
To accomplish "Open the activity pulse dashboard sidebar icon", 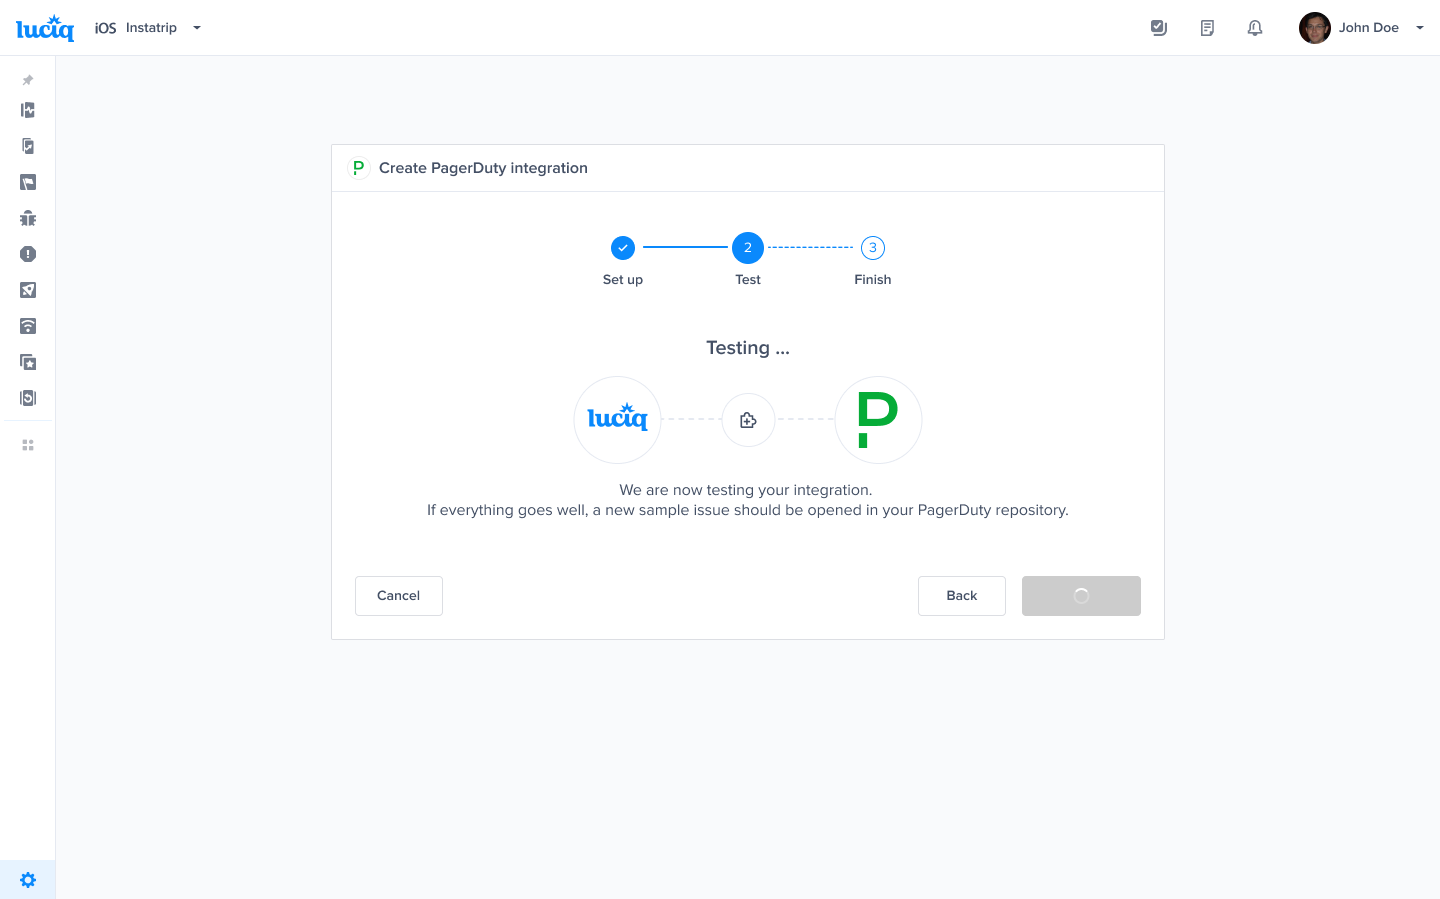I will point(28,110).
